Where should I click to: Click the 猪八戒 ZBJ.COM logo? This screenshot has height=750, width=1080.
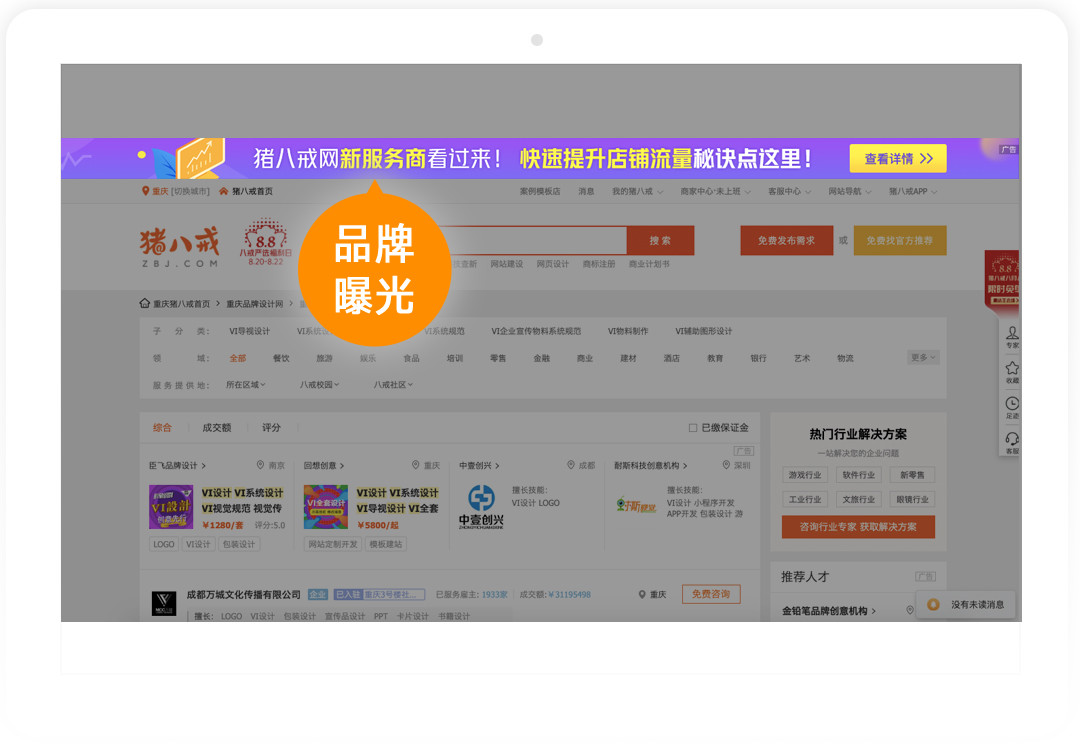click(x=180, y=247)
